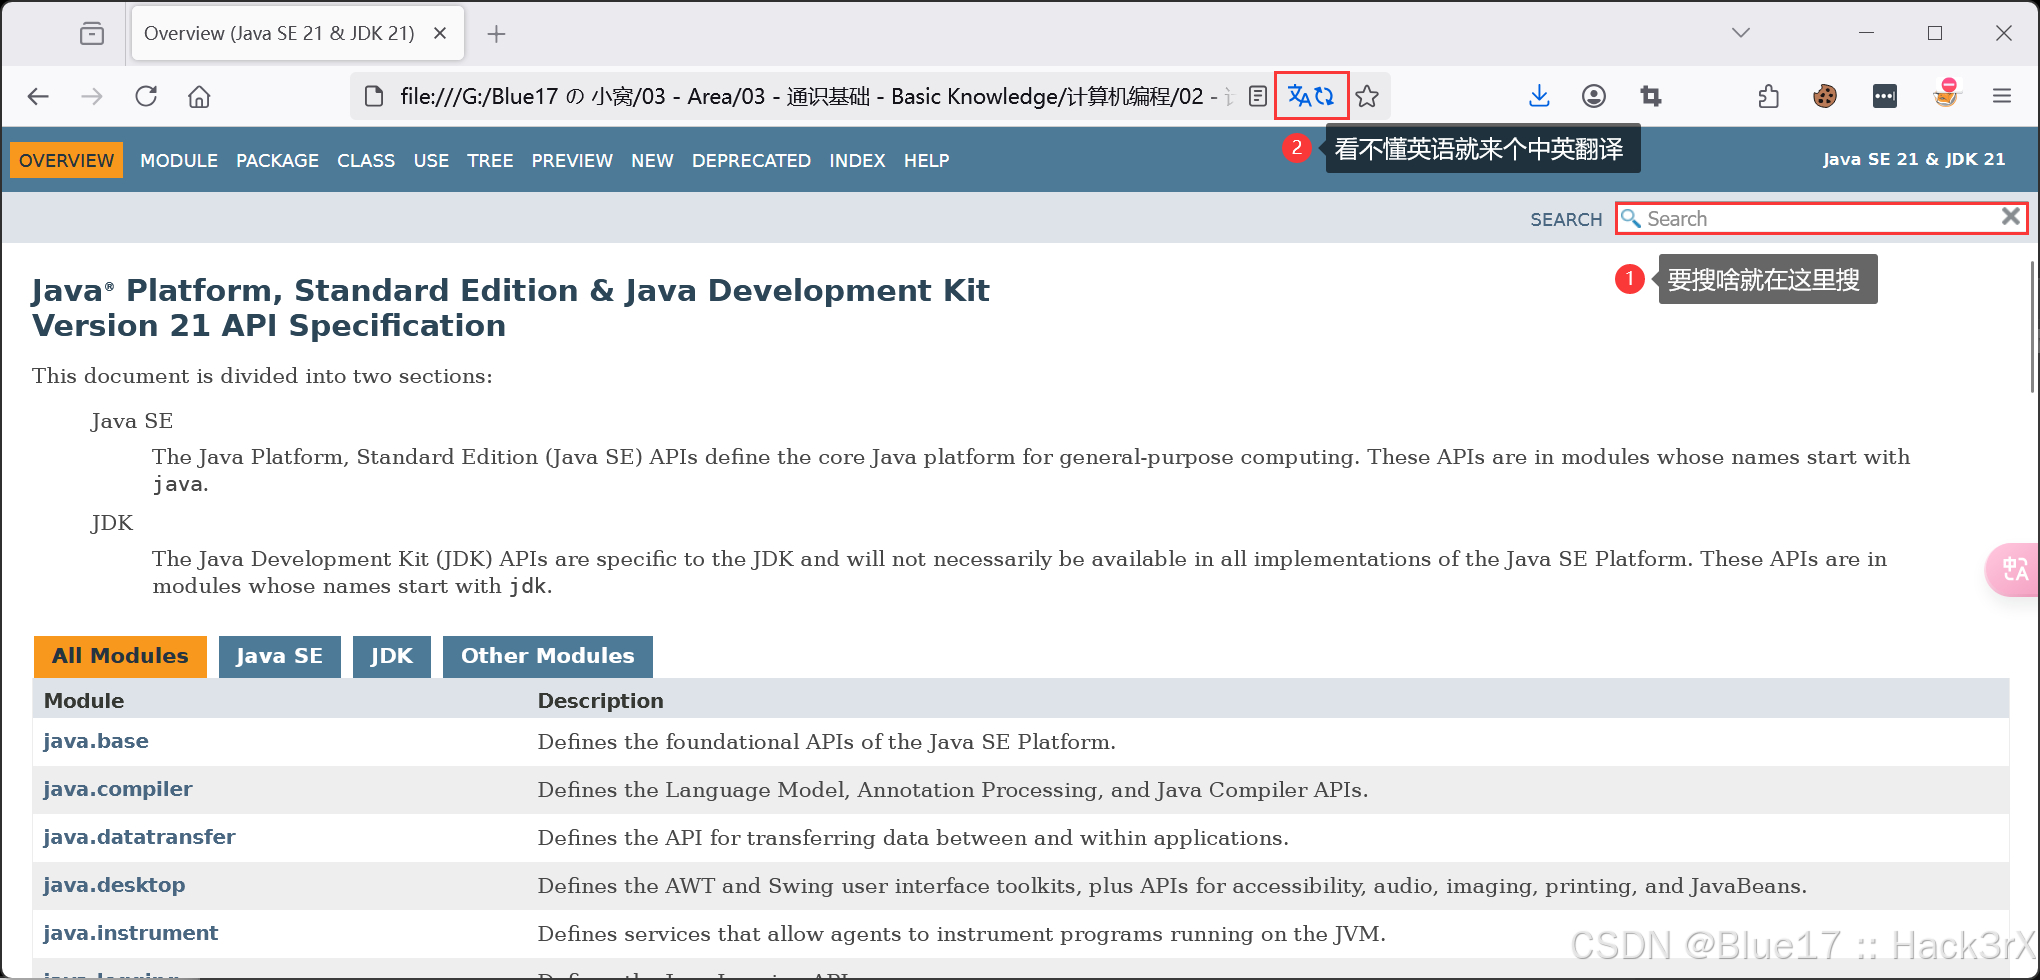Go back to the previous page
This screenshot has width=2040, height=980.
point(38,96)
